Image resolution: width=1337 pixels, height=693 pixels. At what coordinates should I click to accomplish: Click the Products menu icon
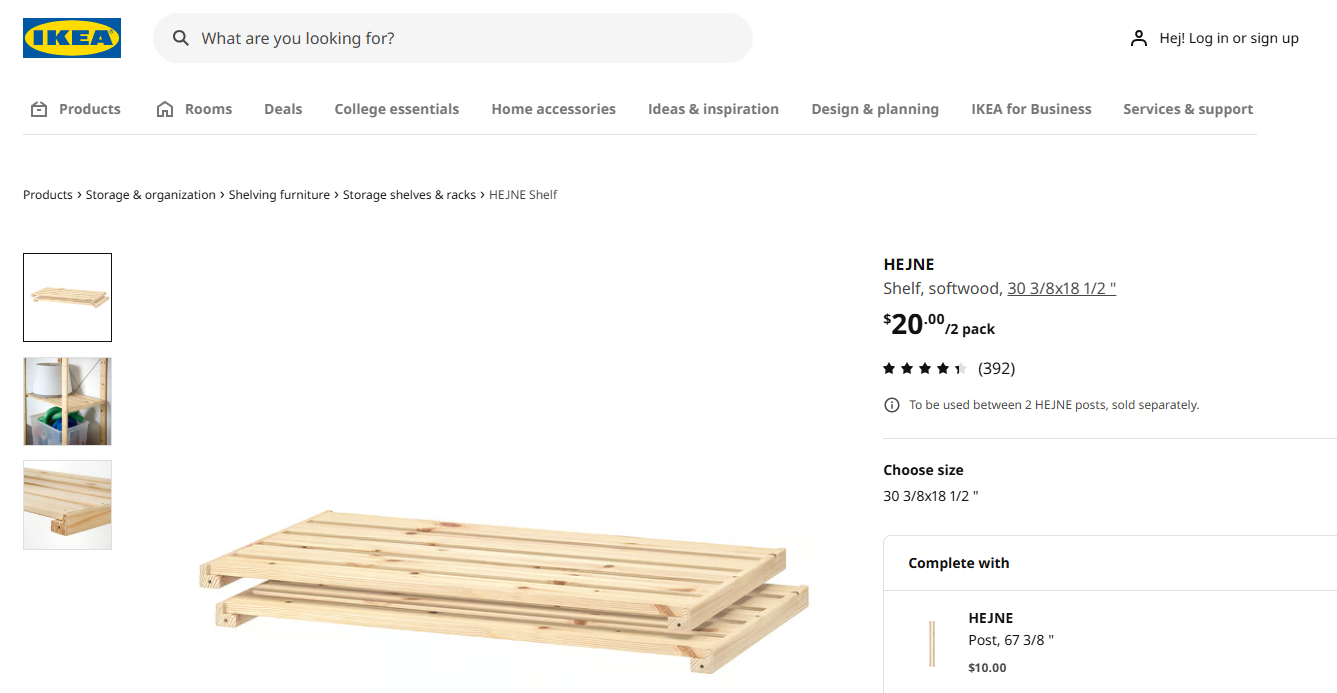[x=39, y=109]
